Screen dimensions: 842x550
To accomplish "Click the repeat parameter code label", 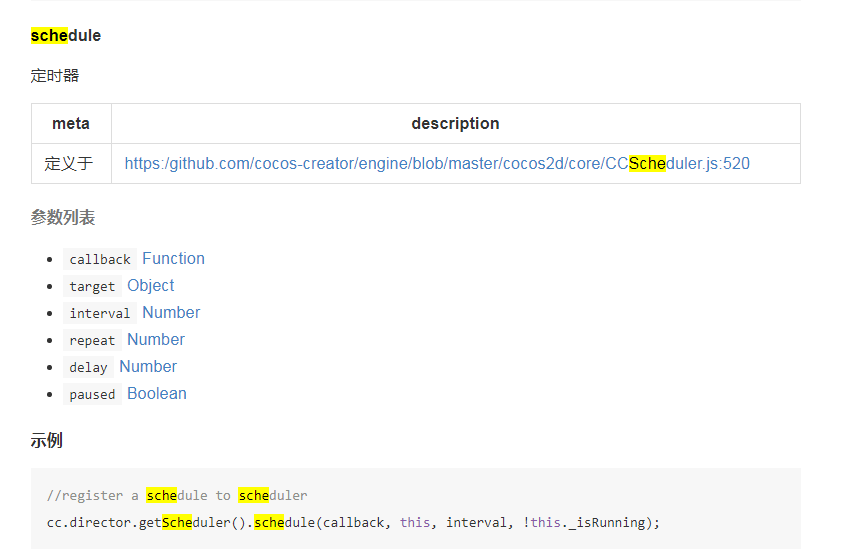I will click(92, 341).
